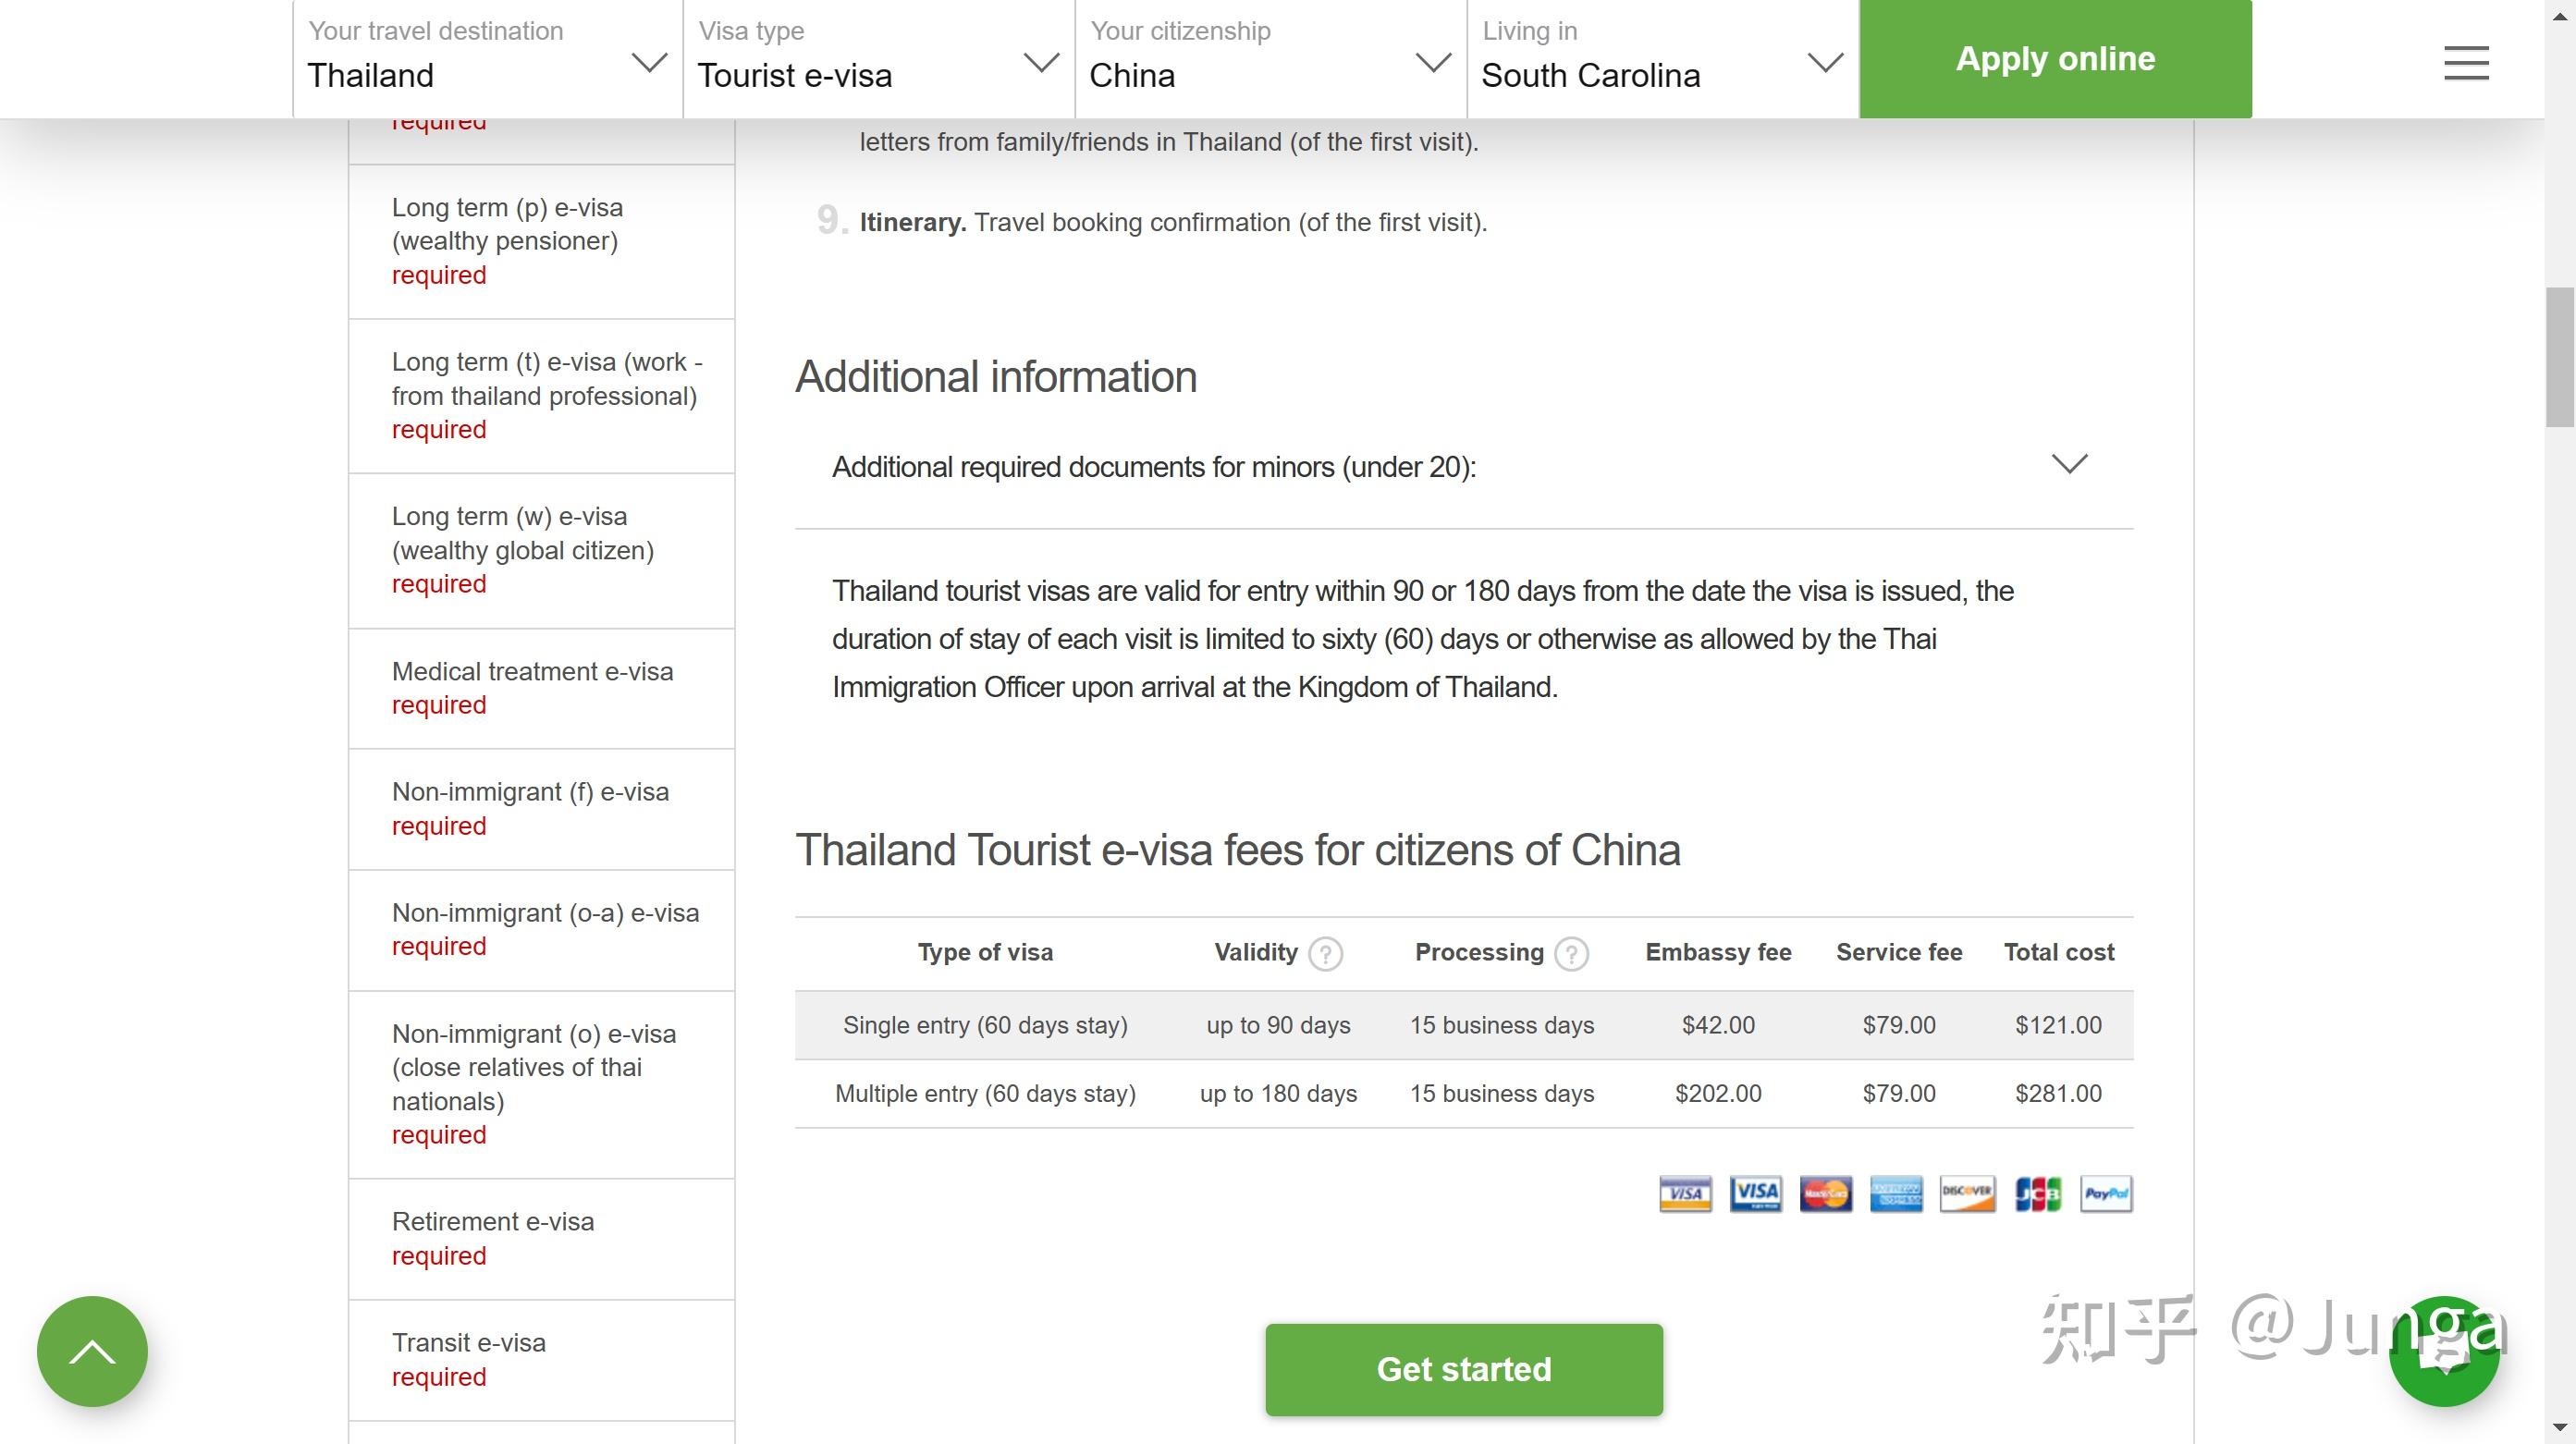Select Retirement e-visa in sidebar
This screenshot has height=1444, width=2576.
pos(541,1238)
